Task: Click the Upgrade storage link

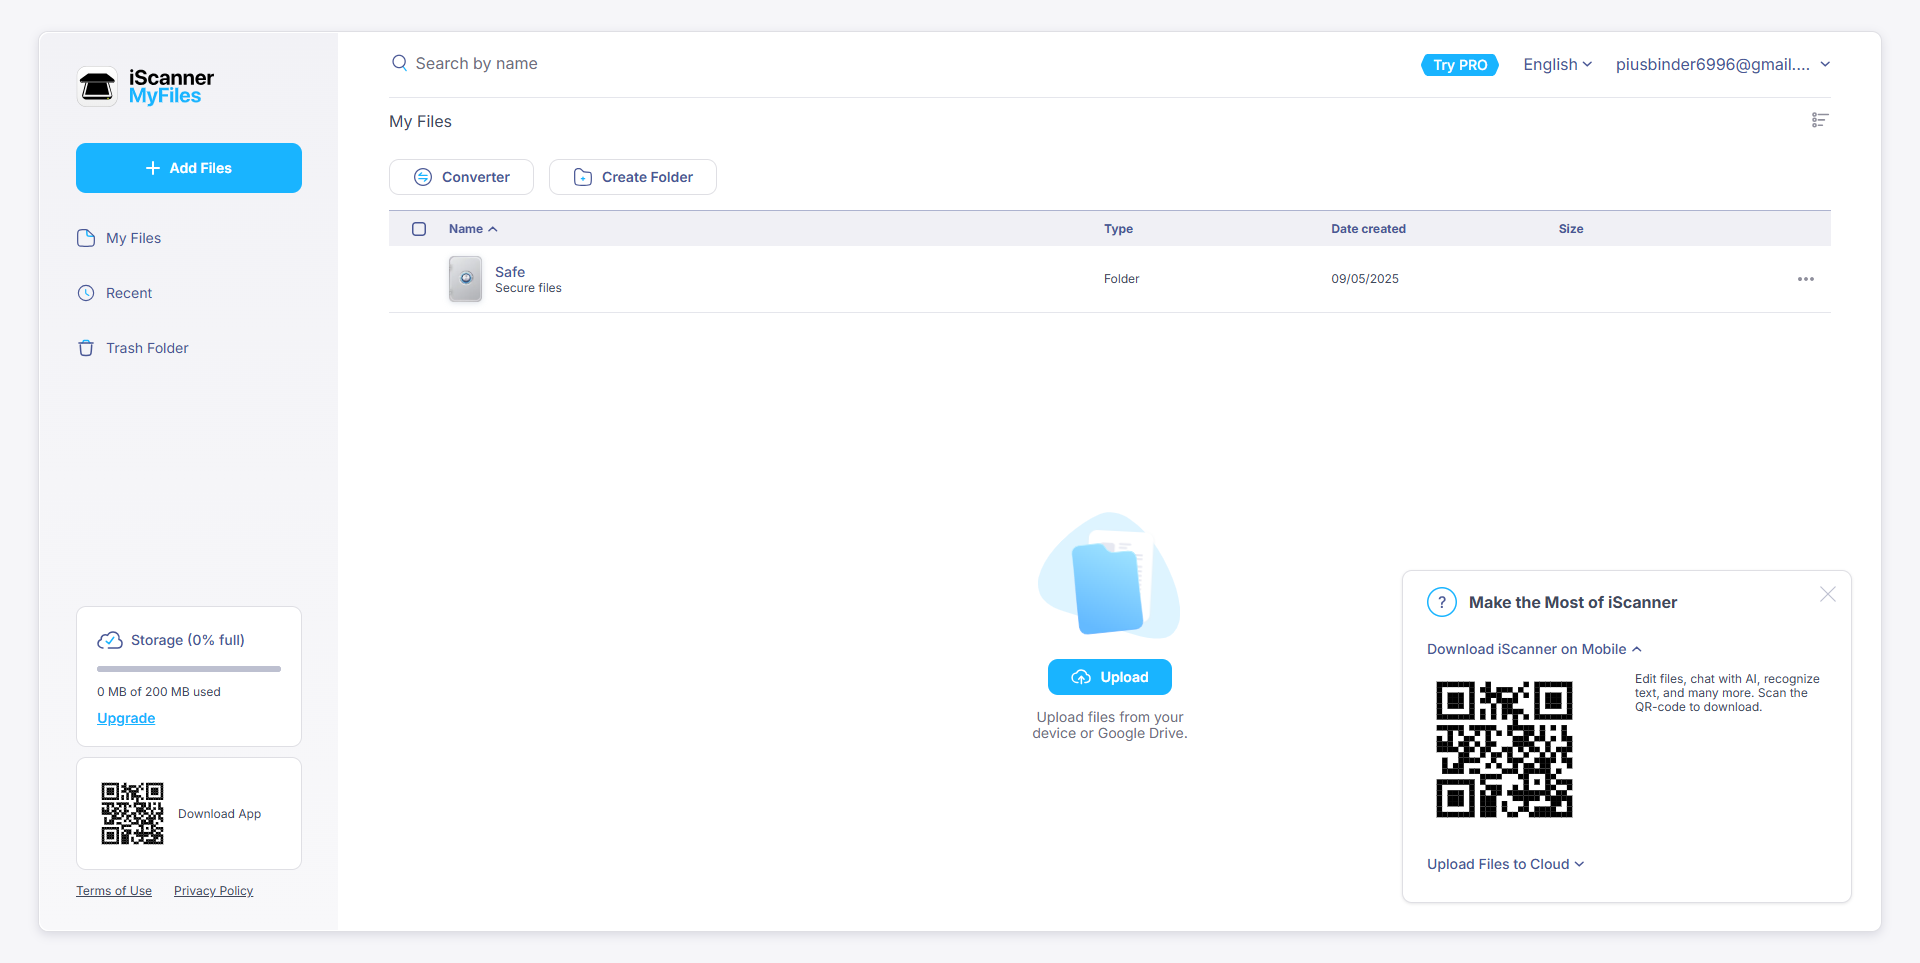Action: click(126, 718)
